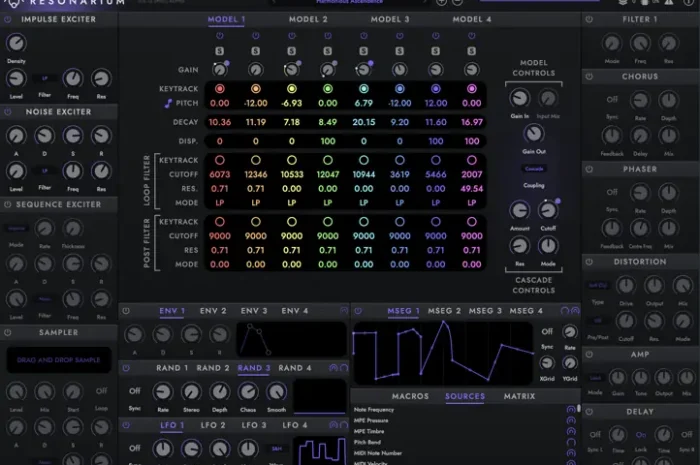Viewport: 700px width, 465px height.
Task: Select the MSEG 2 tab
Action: pos(444,311)
